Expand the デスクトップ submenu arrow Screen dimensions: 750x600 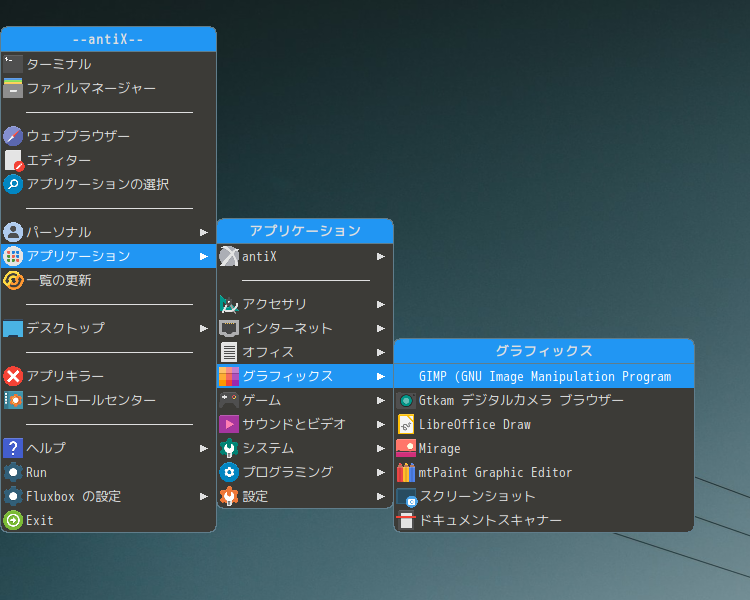(204, 328)
